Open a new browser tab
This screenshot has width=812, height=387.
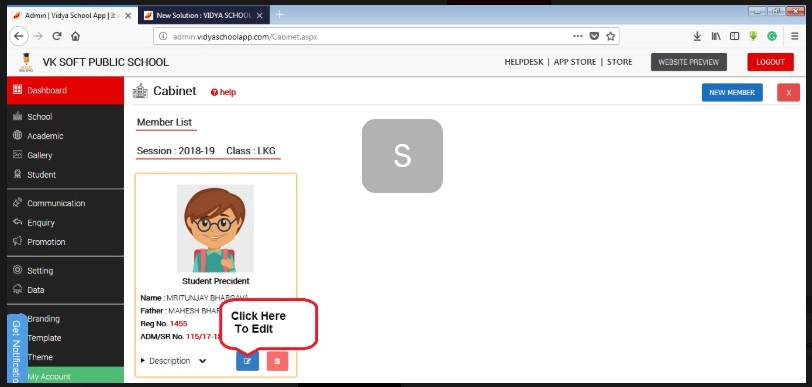[x=279, y=15]
